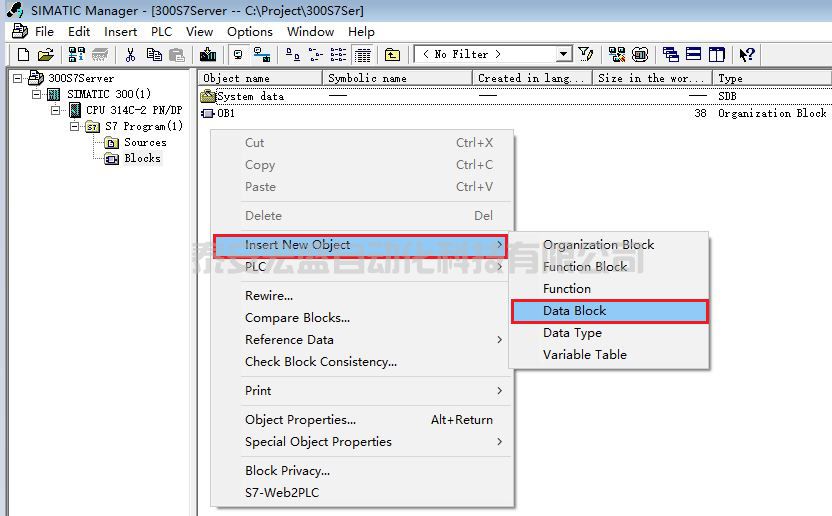This screenshot has height=516, width=832.
Task: Click the context Help arrow-question icon
Action: click(746, 55)
